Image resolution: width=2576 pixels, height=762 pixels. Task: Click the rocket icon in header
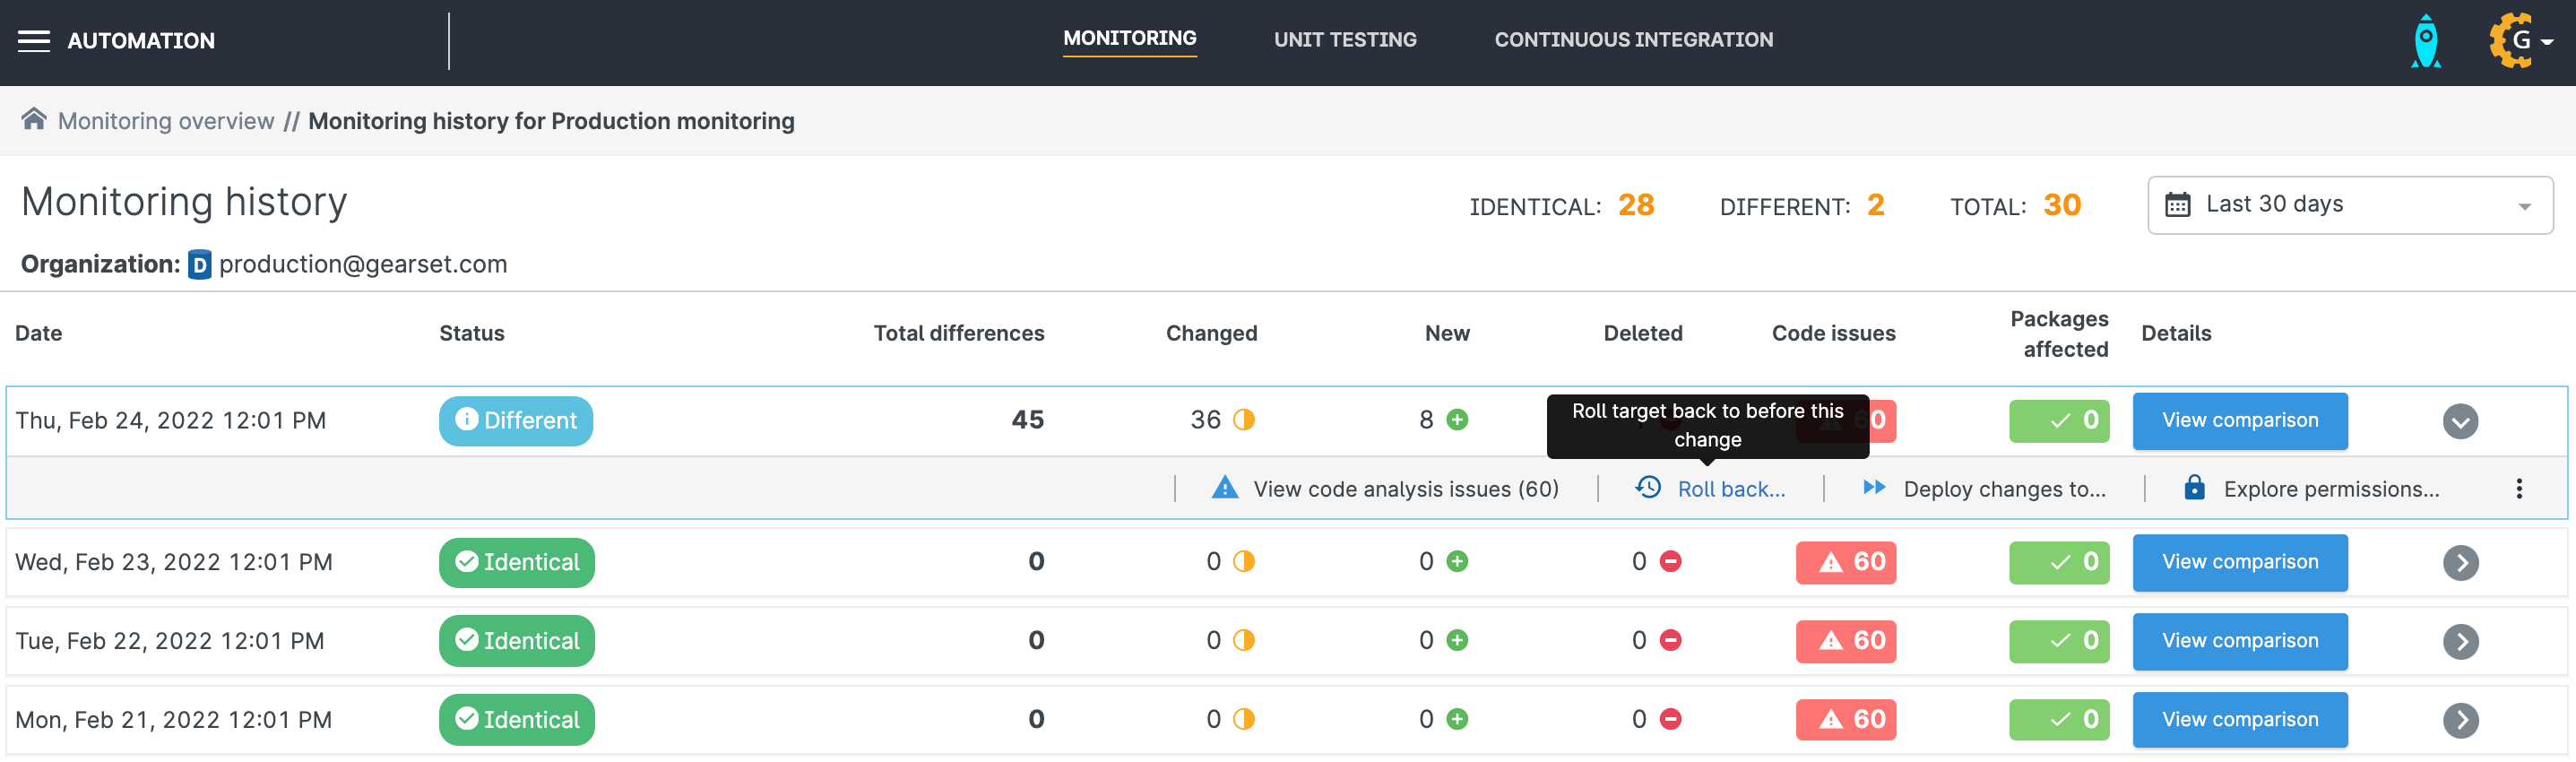pos(2425,42)
